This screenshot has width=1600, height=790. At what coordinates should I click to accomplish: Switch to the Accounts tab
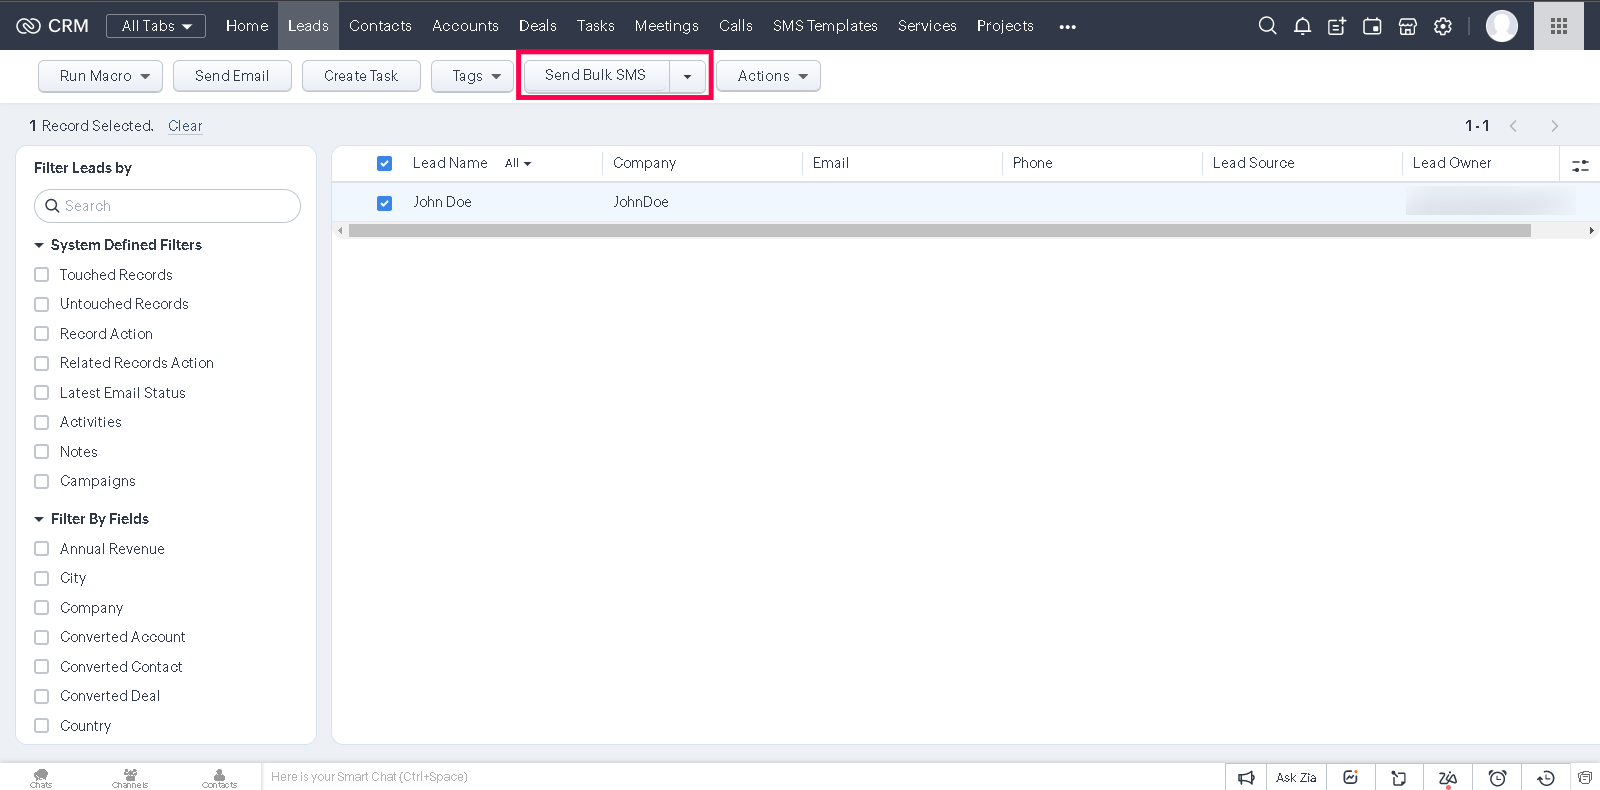pyautogui.click(x=465, y=26)
